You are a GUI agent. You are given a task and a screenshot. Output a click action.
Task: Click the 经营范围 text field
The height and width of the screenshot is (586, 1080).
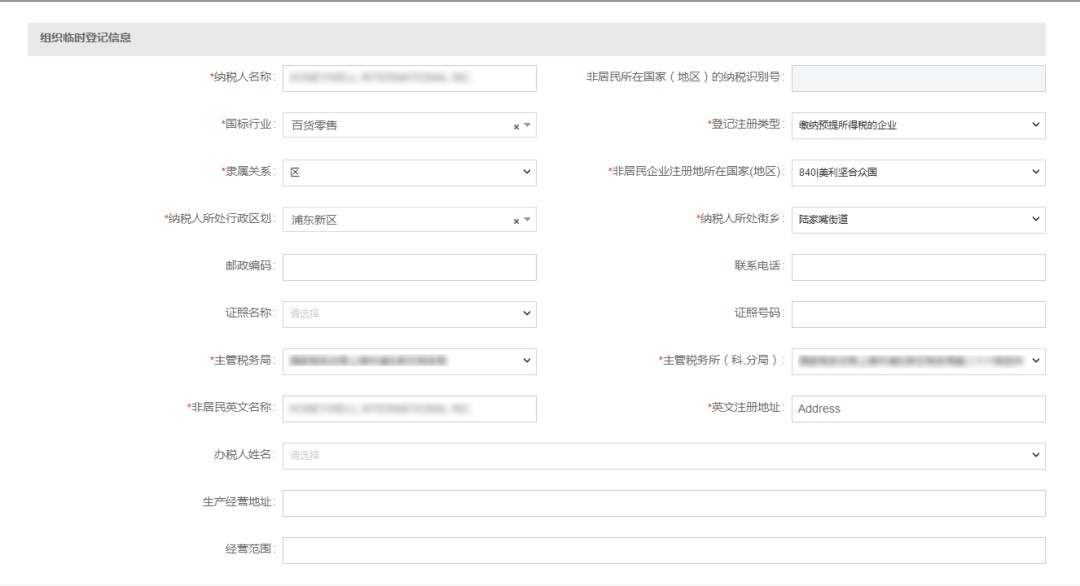click(x=663, y=550)
